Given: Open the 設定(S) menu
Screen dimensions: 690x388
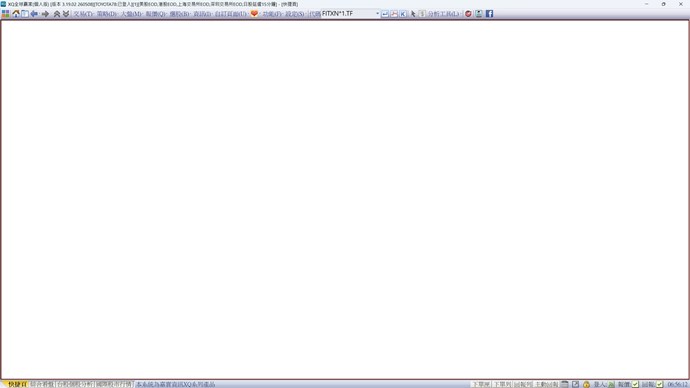Looking at the screenshot, I should tap(294, 14).
